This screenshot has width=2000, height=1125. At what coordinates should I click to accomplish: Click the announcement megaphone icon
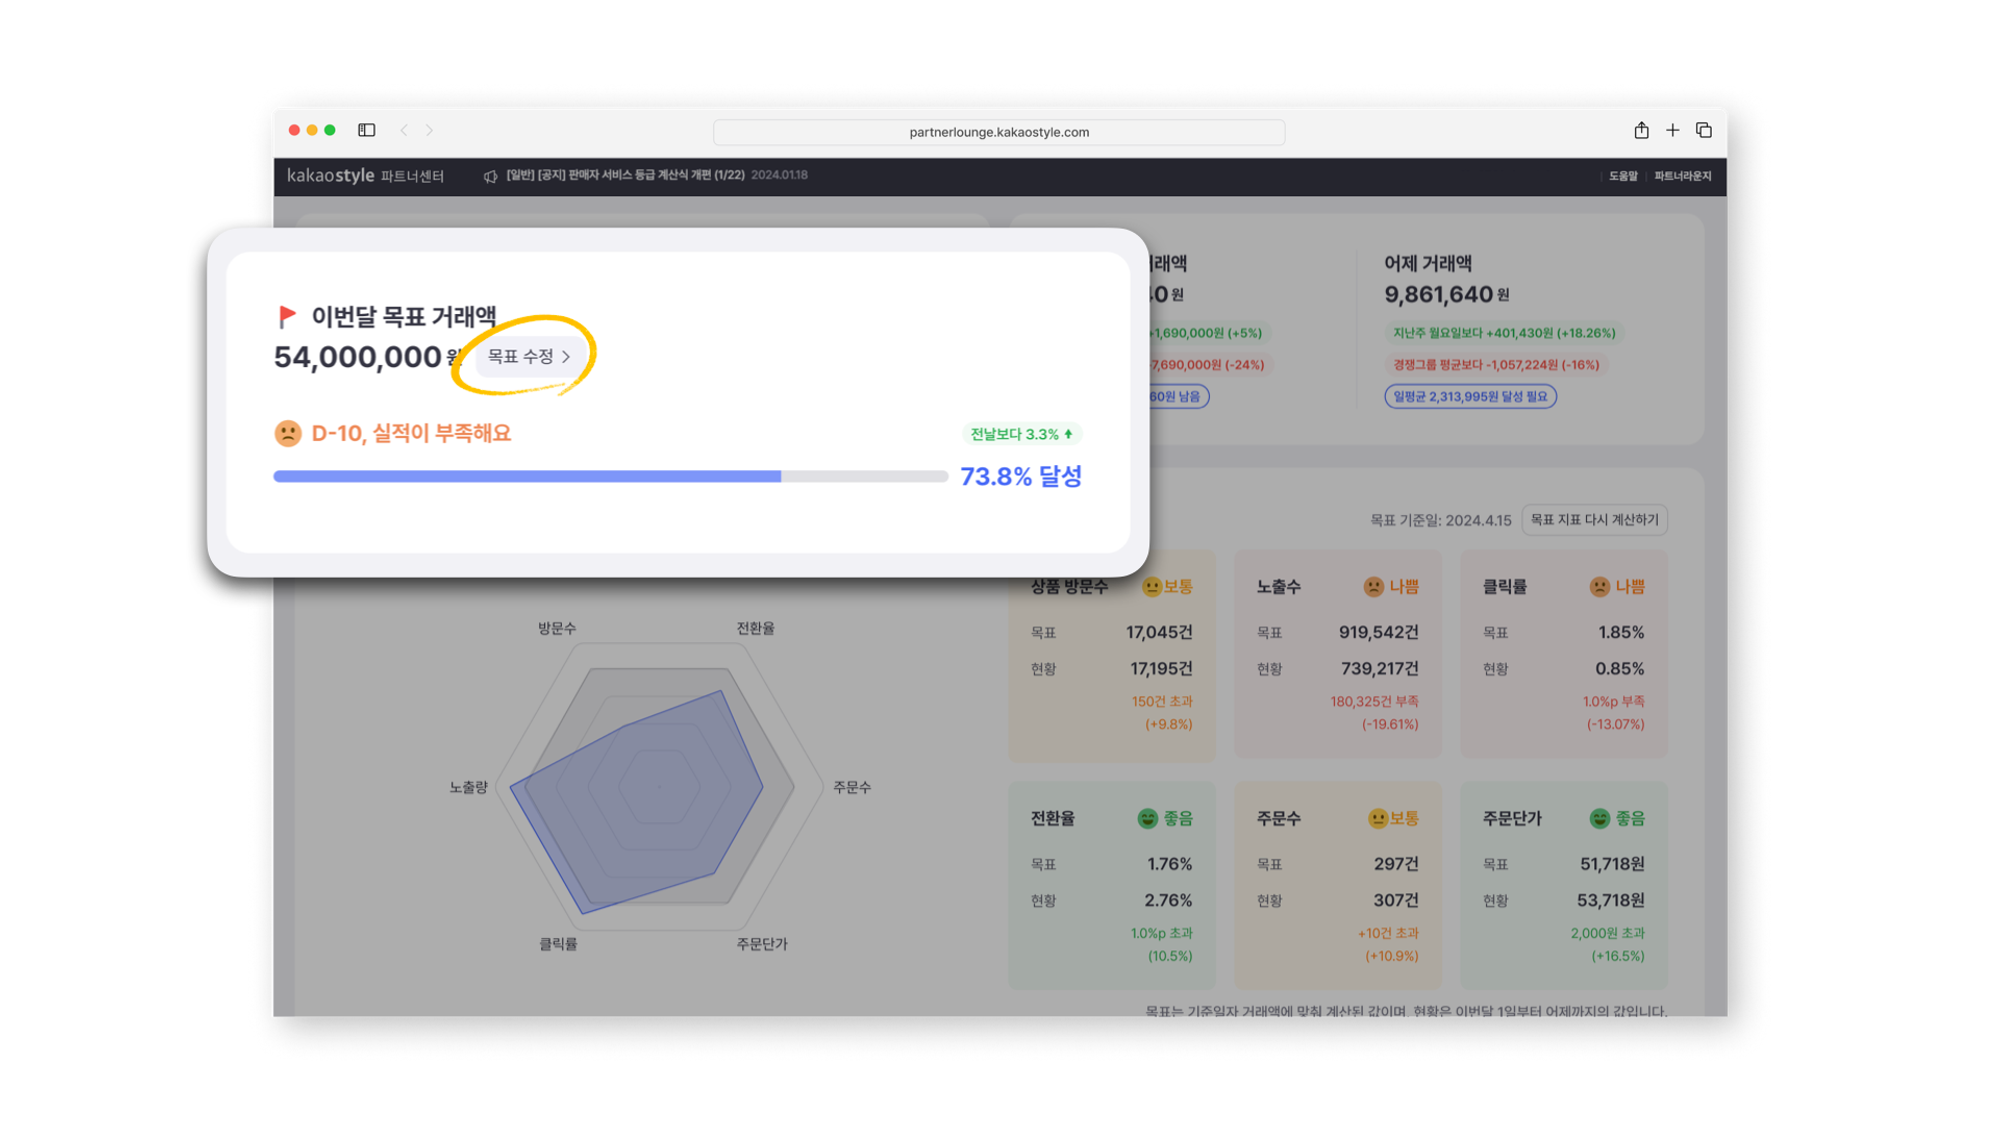click(490, 176)
